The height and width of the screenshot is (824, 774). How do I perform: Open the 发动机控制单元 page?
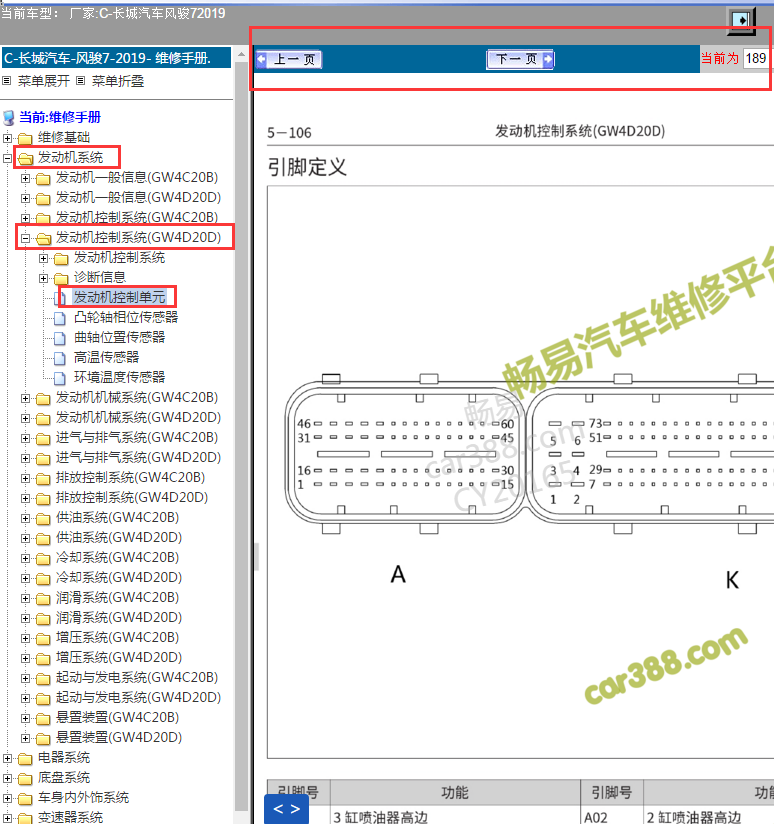119,297
